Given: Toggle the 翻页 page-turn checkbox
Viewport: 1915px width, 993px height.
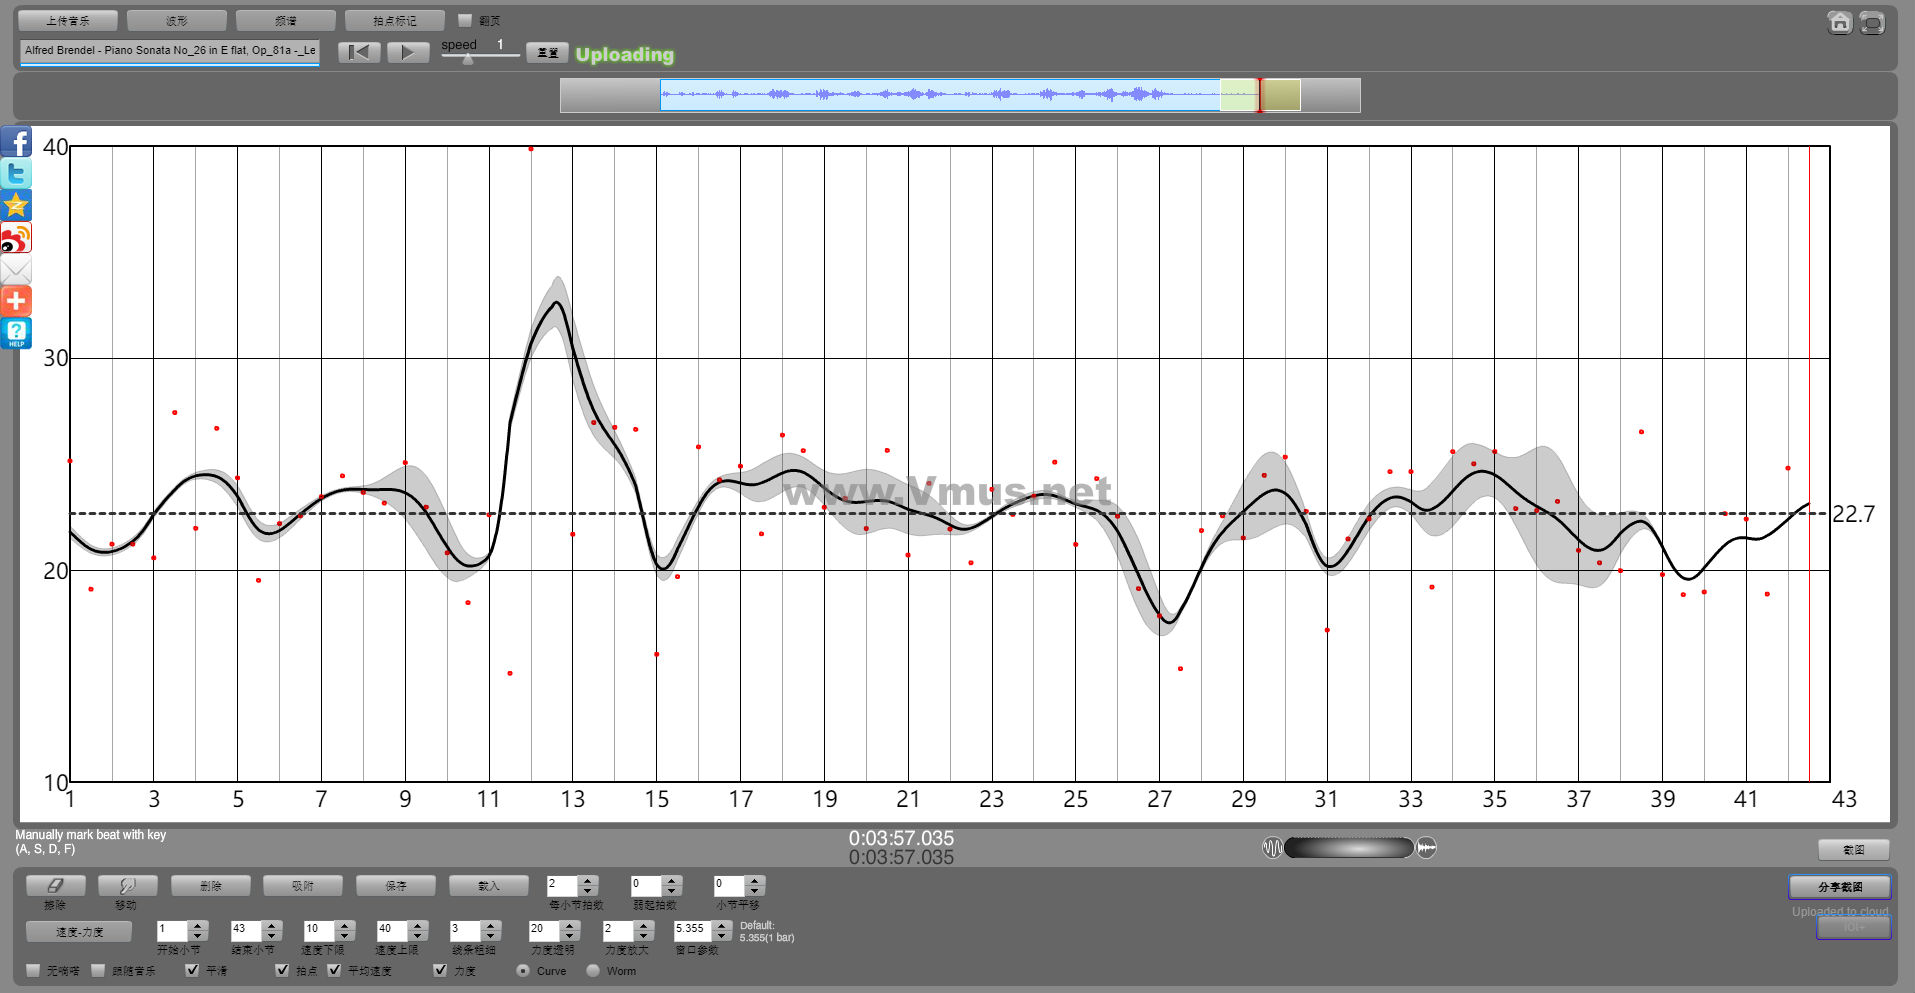Looking at the screenshot, I should click(465, 20).
